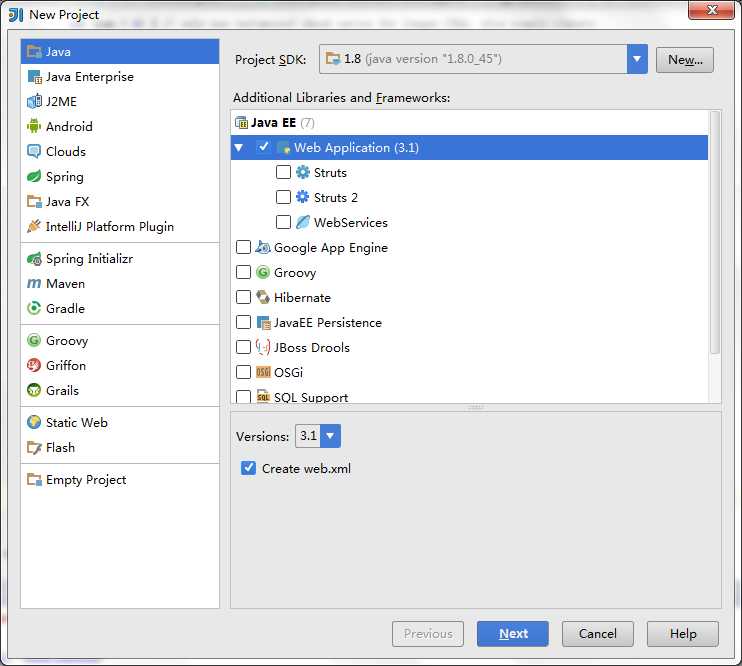Check the Hibernate checkbox
Screen dimensions: 742x666
point(243,297)
